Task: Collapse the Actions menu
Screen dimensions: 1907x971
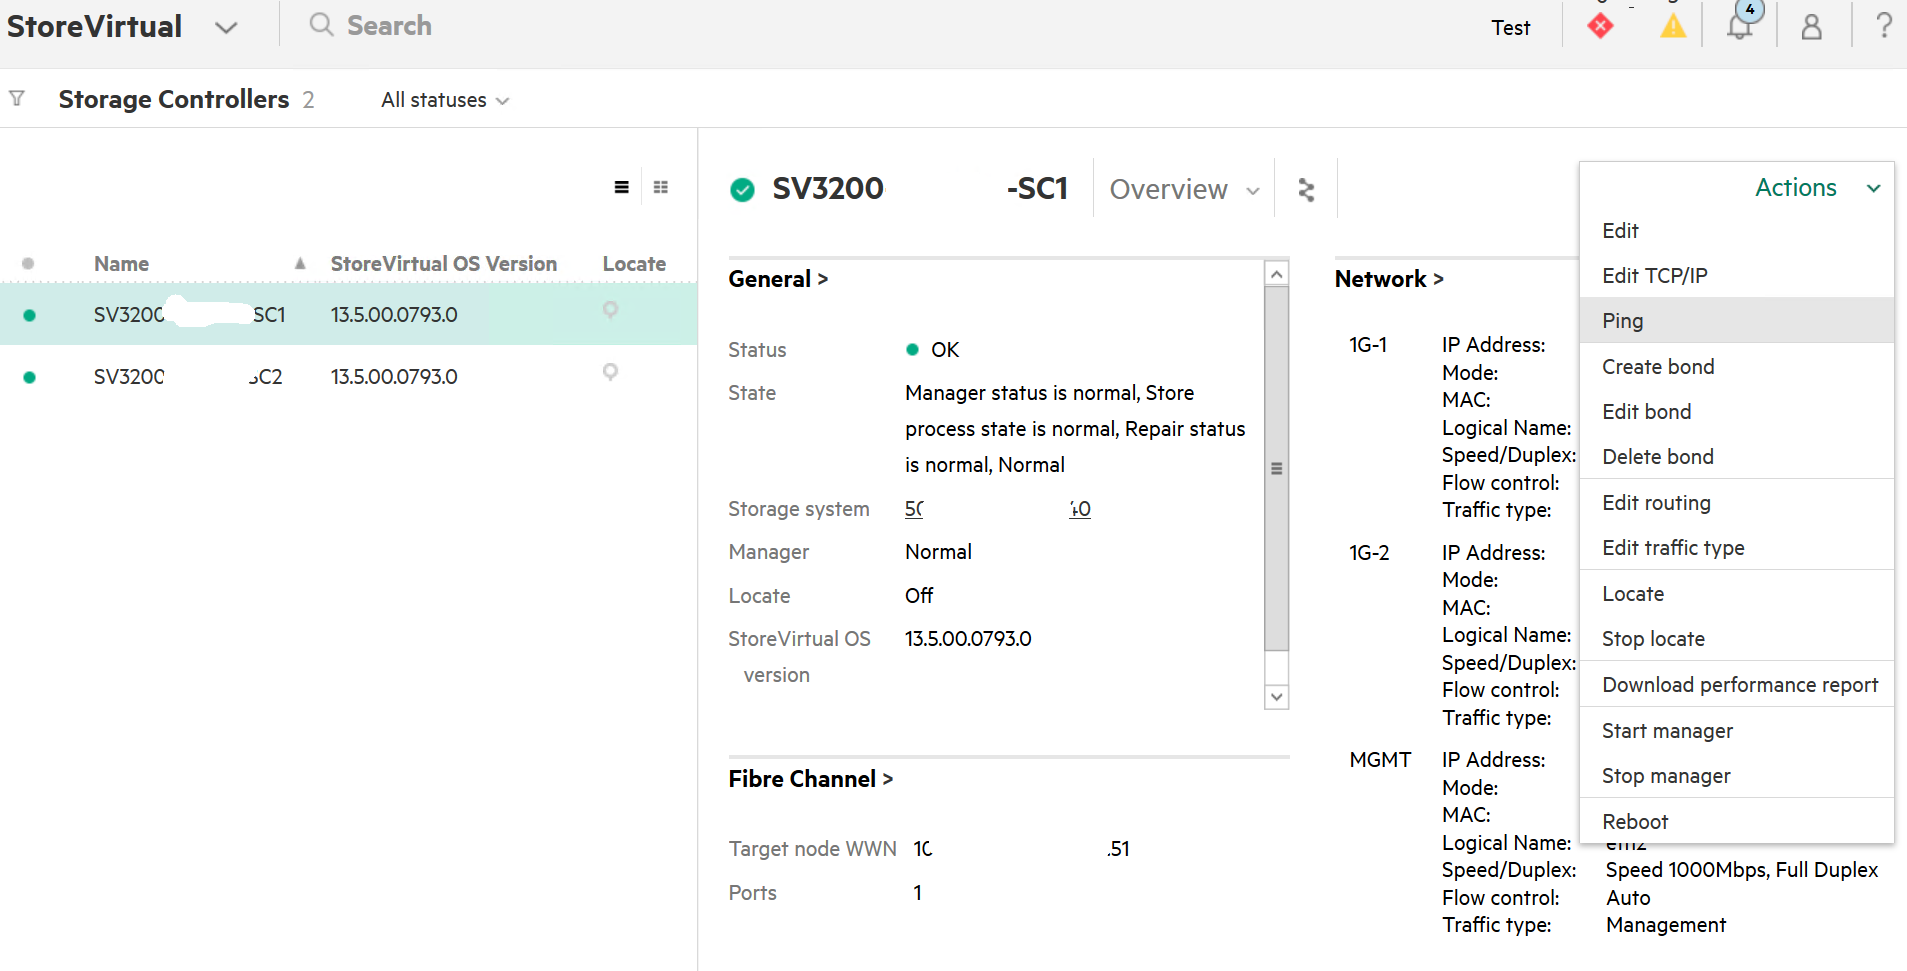Action: (x=1818, y=187)
